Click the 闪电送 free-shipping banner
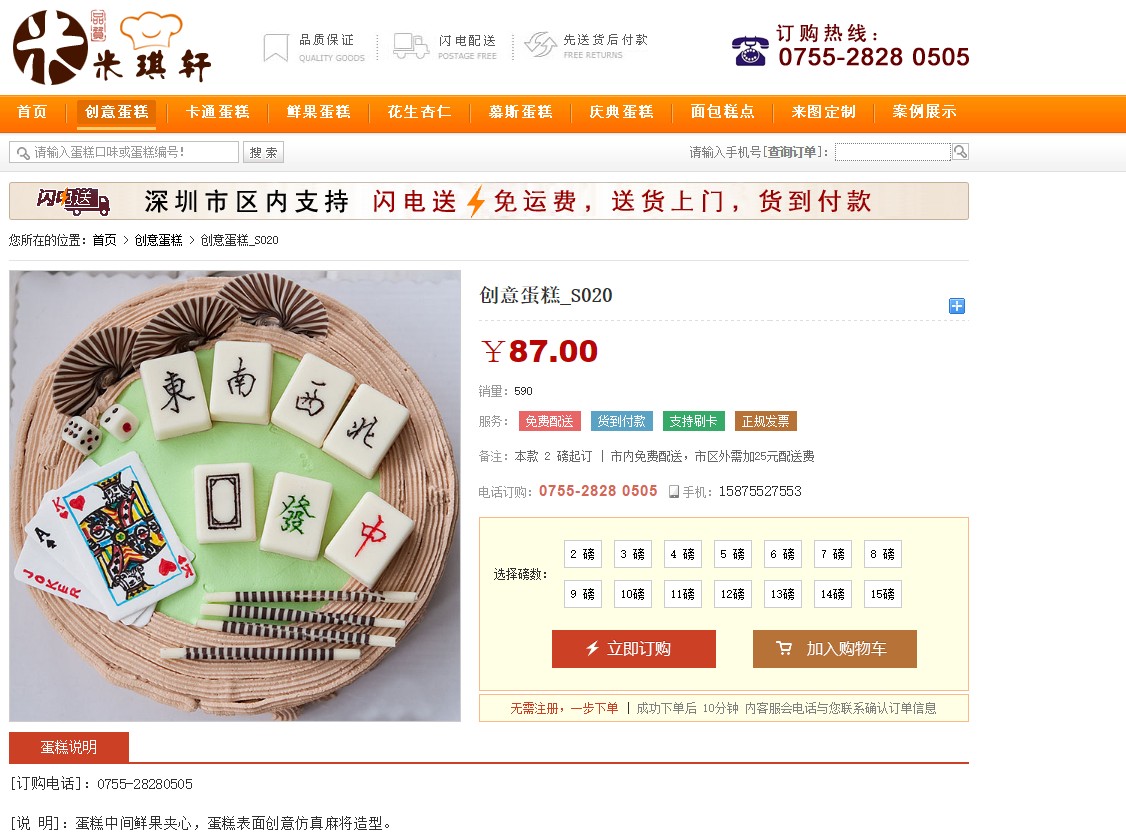The width and height of the screenshot is (1126, 837). pyautogui.click(x=488, y=201)
